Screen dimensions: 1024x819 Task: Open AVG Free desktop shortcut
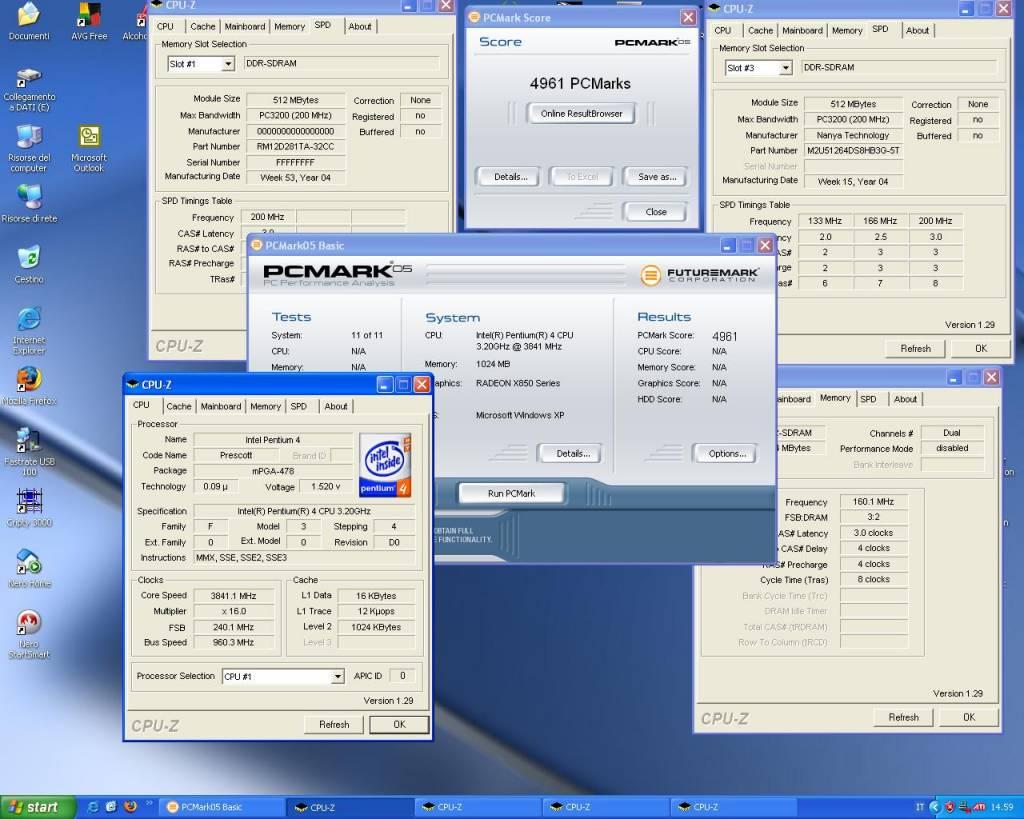pyautogui.click(x=89, y=21)
